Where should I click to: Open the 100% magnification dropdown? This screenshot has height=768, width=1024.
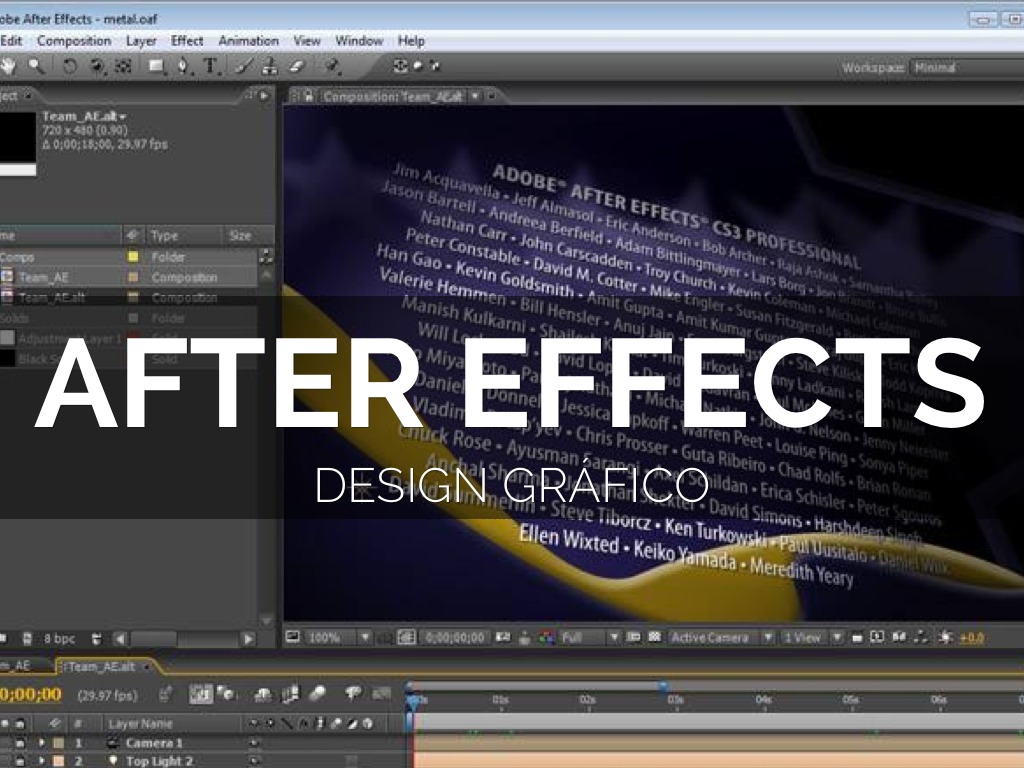pyautogui.click(x=365, y=637)
